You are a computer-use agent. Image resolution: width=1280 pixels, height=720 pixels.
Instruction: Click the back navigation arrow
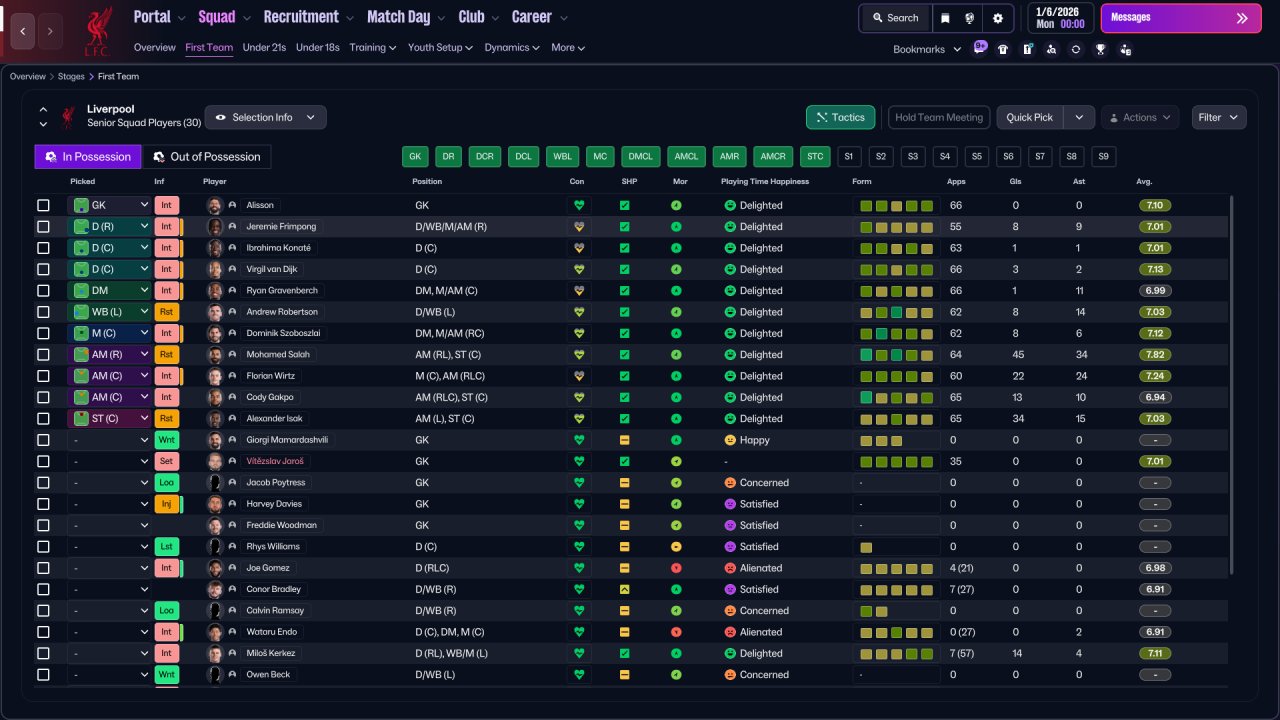coord(24,31)
